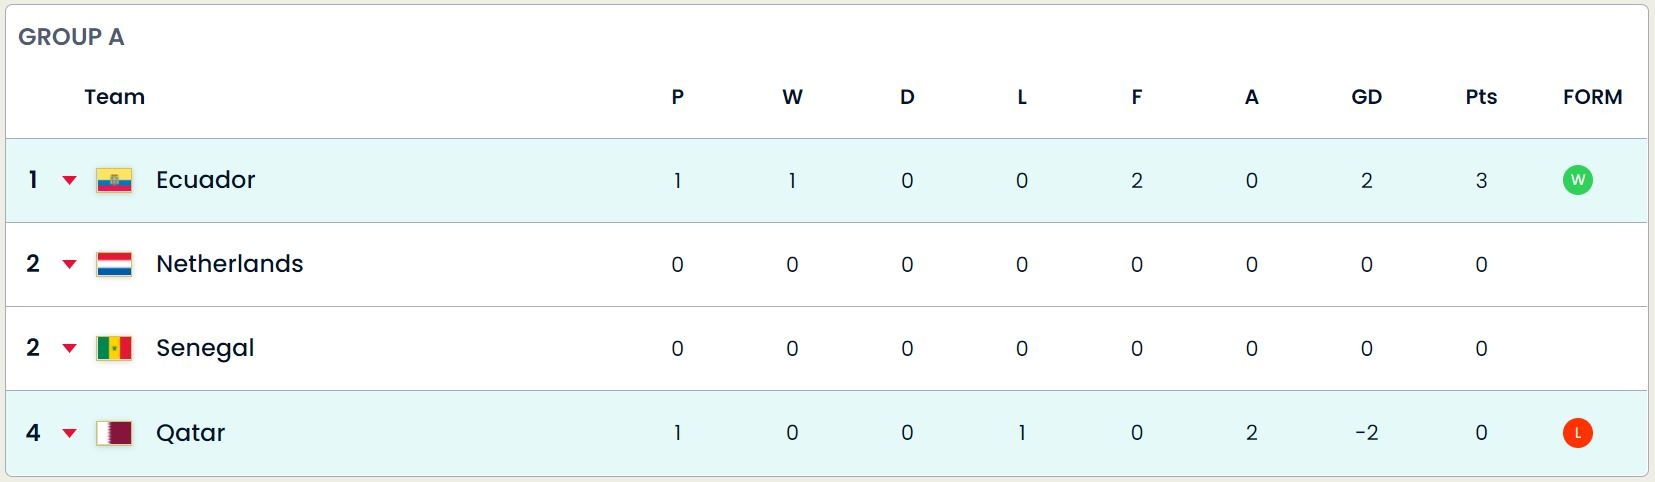The width and height of the screenshot is (1655, 482).
Task: Click Ecuador's green W form badge
Action: (1578, 180)
